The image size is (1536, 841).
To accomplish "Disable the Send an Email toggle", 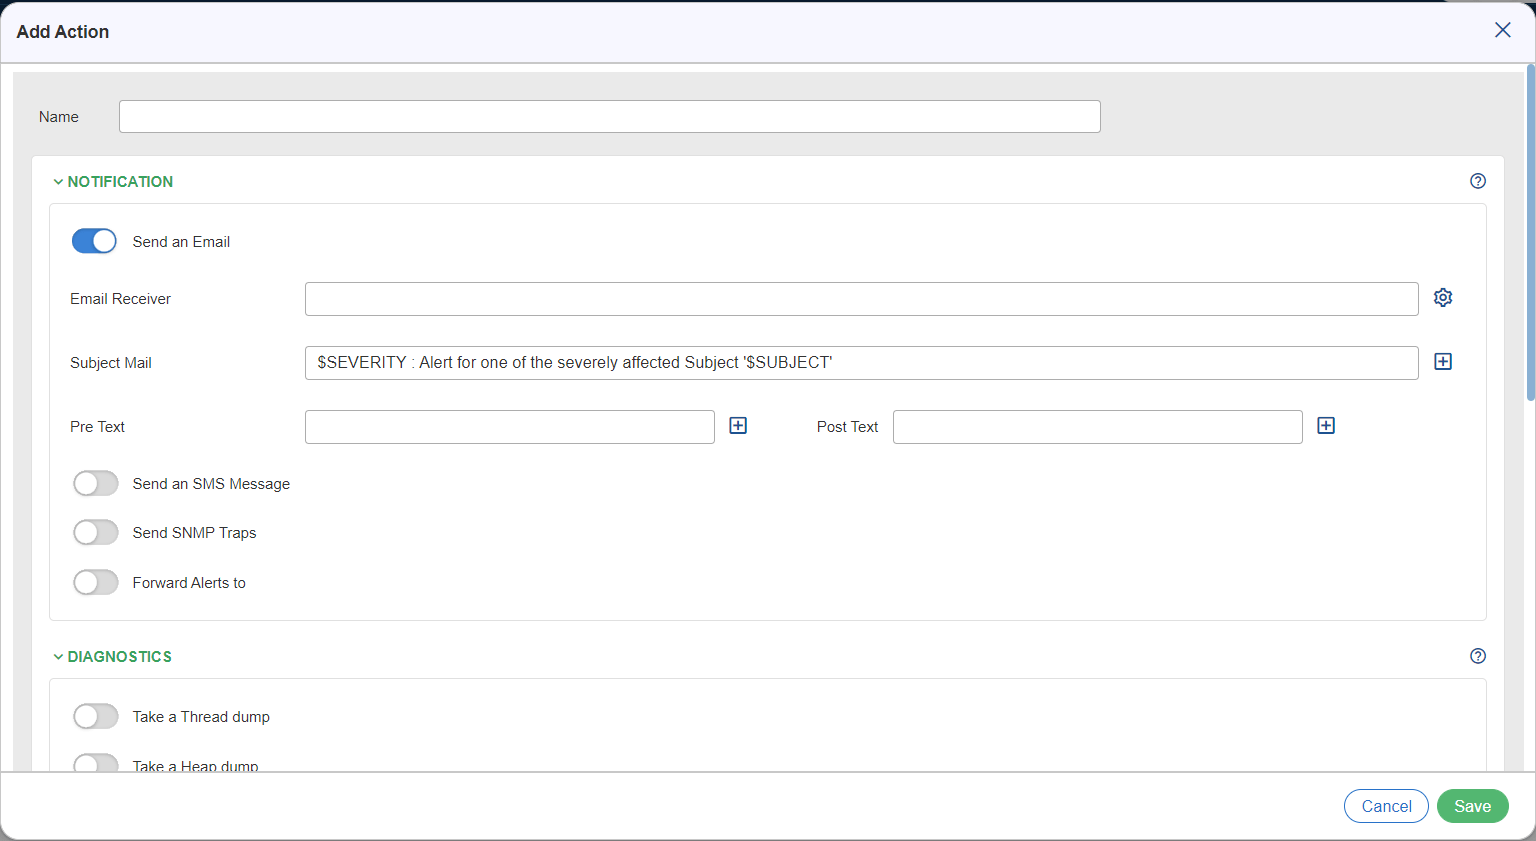I will click(x=94, y=241).
